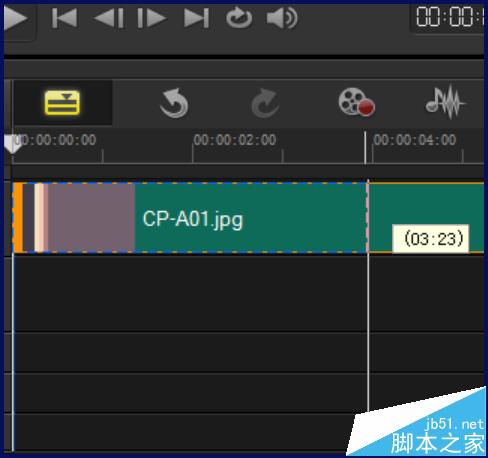Open the Record/Capture option film reel
Screen dimensions: 488x458
point(356,102)
